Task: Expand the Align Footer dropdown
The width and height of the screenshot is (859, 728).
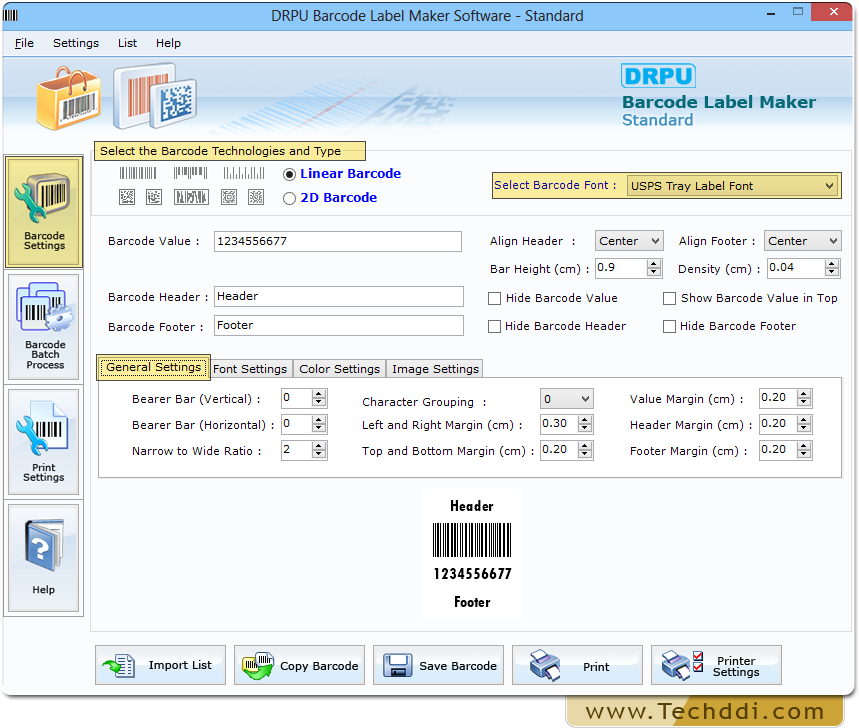Action: [x=803, y=241]
